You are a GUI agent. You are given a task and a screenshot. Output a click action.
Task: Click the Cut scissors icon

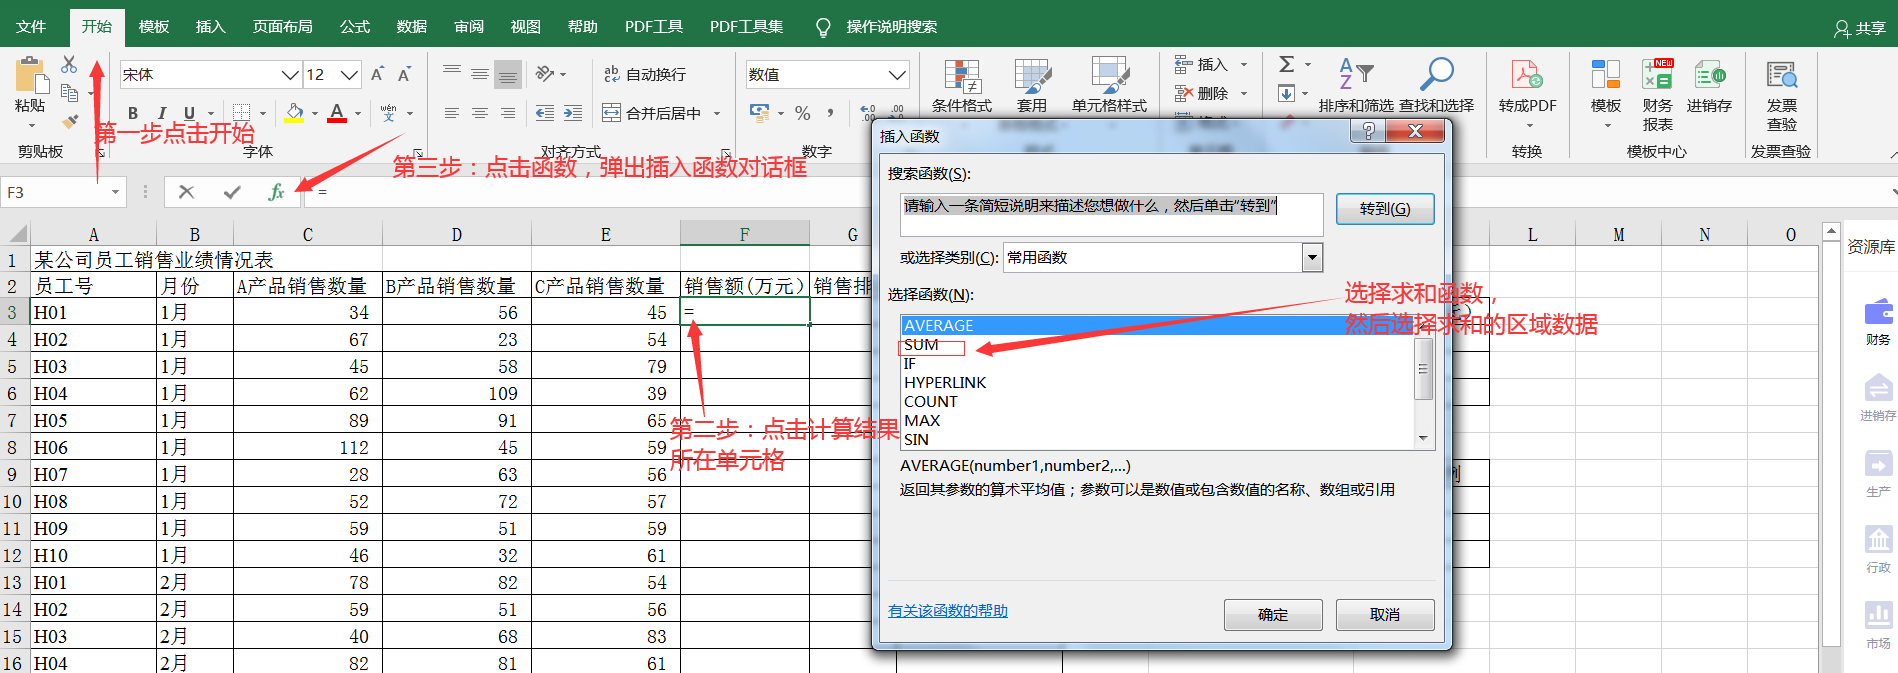(69, 65)
